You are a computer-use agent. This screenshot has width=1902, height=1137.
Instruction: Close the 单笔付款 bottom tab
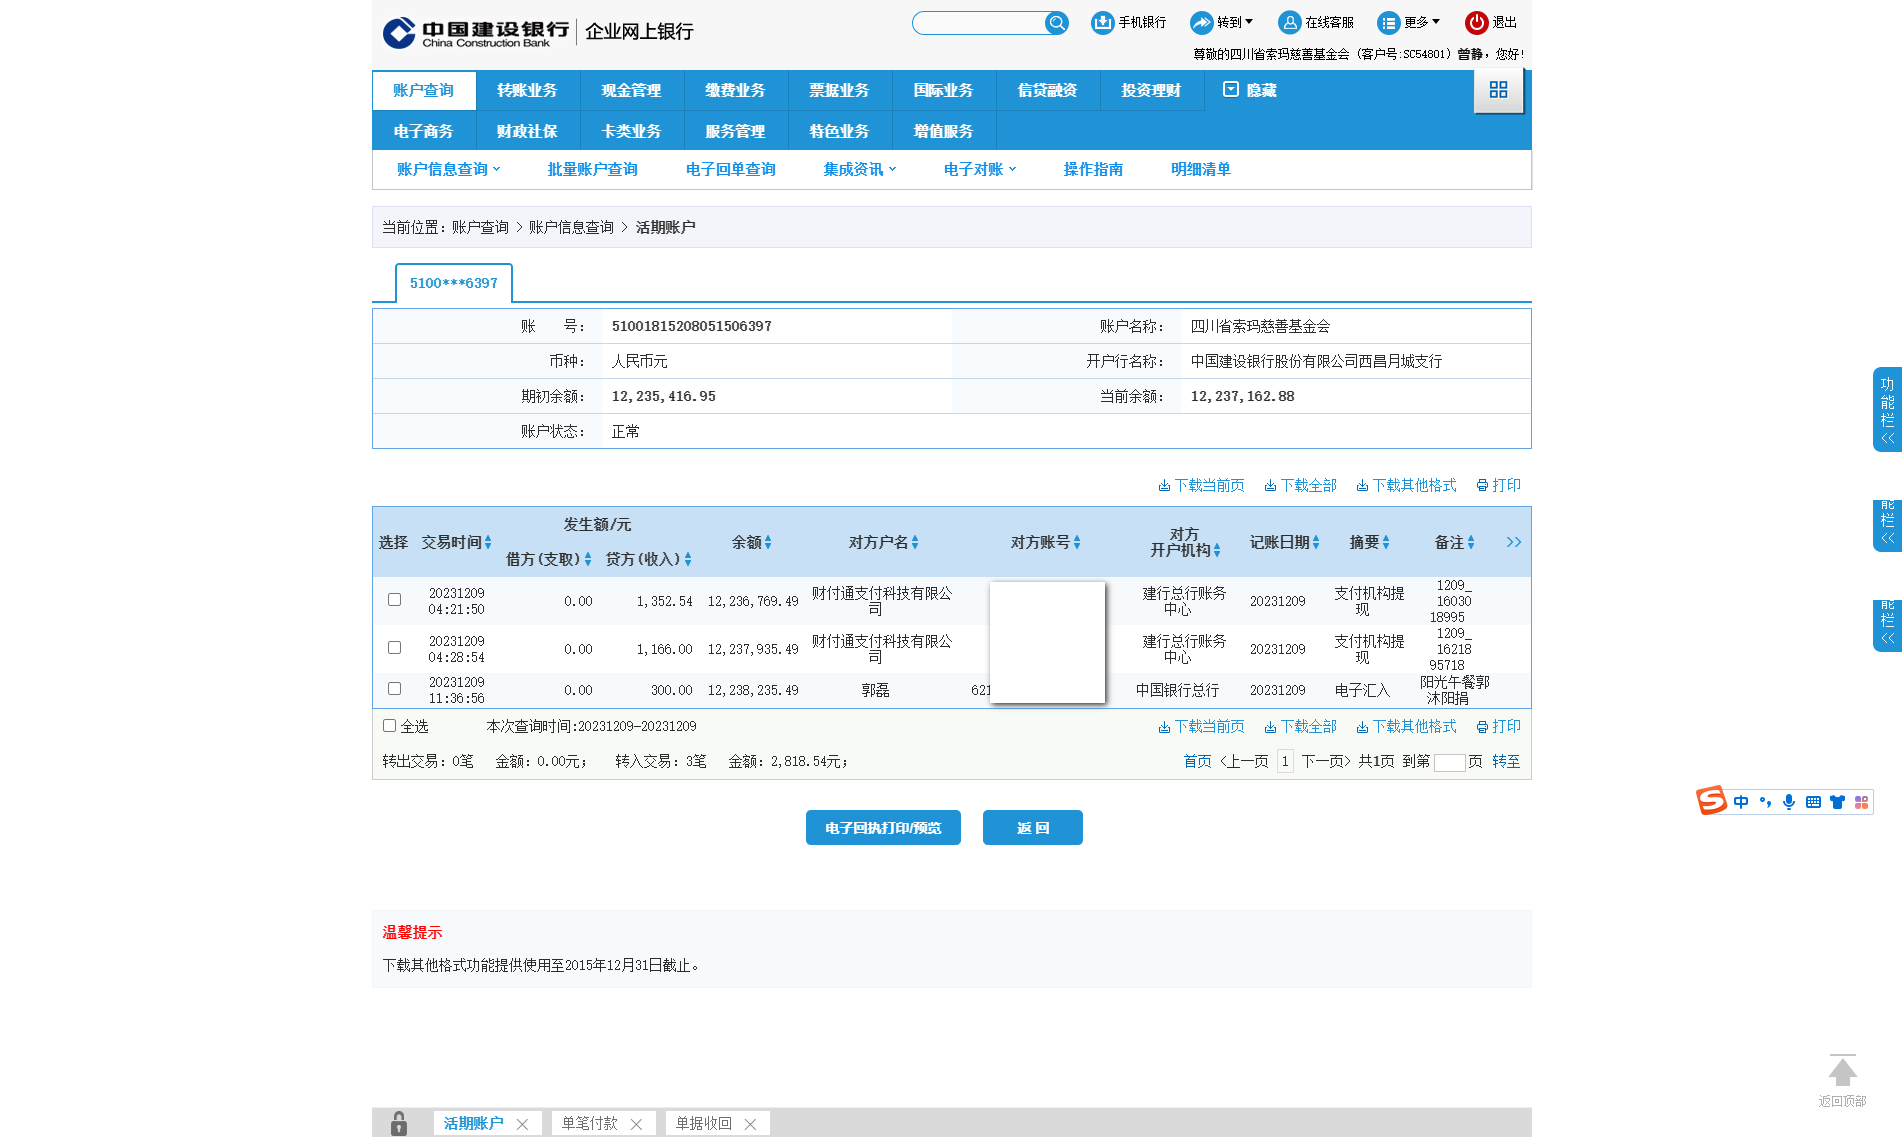[x=636, y=1124]
